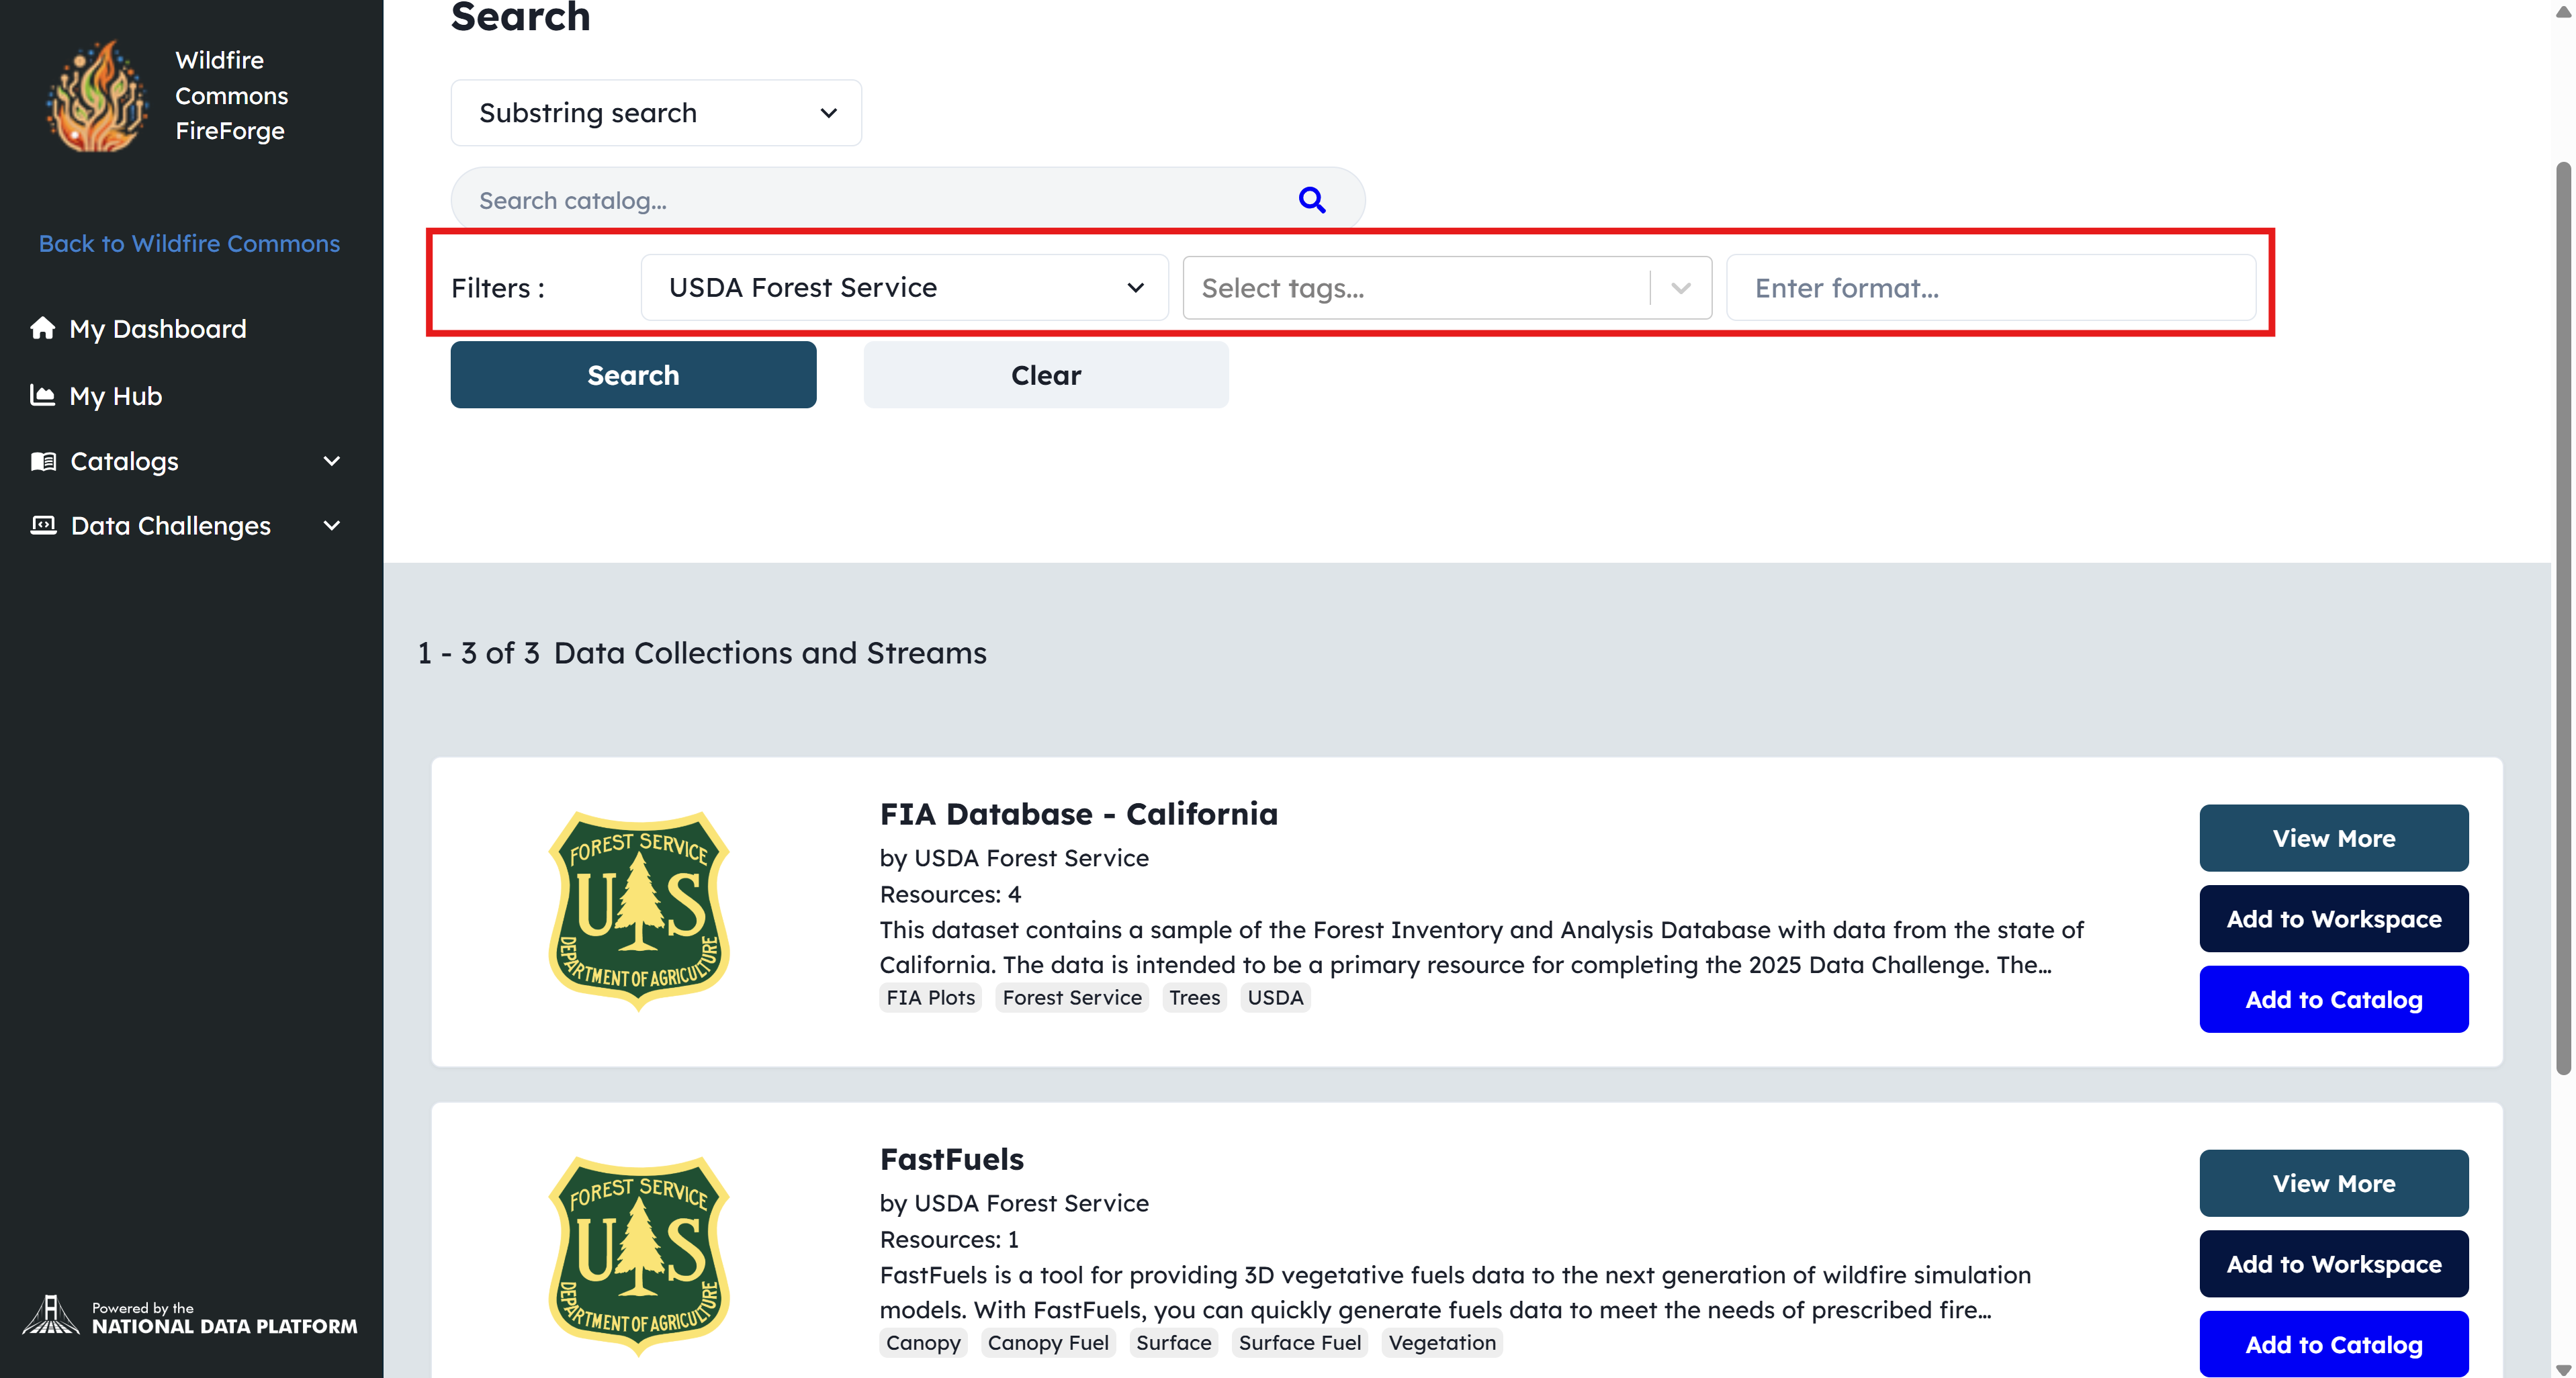Open the Select tags dropdown arrow
The width and height of the screenshot is (2576, 1378).
[1680, 288]
